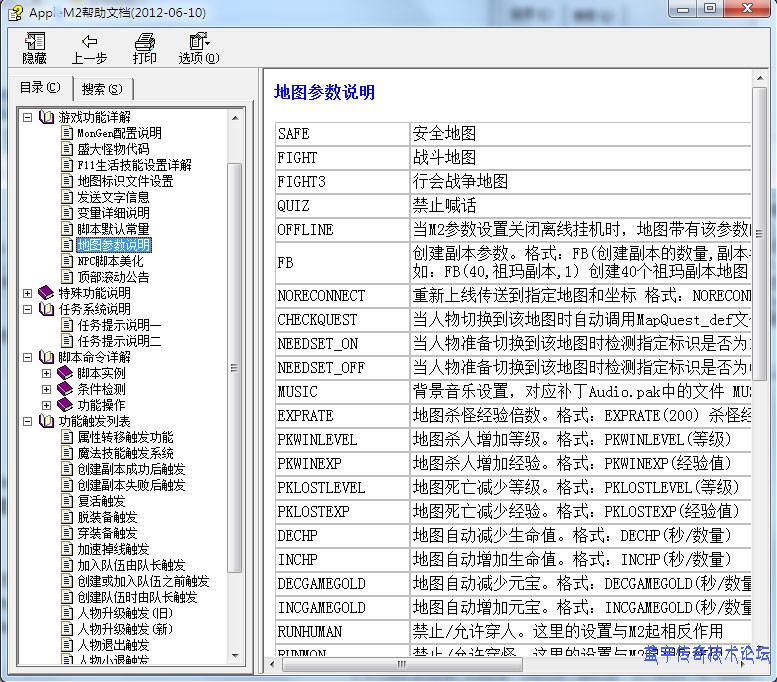Open the 复活触发 topic
Image resolution: width=777 pixels, height=682 pixels.
tap(101, 501)
